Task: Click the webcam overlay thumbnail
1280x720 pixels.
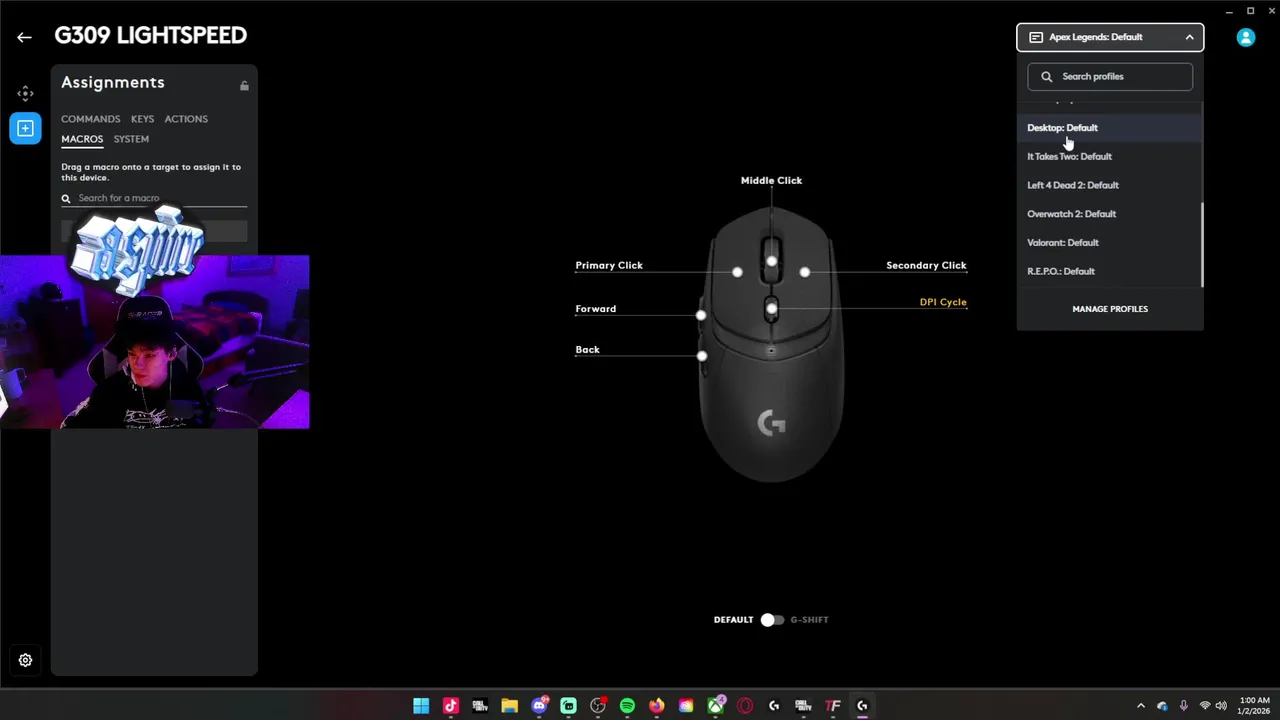Action: coord(155,342)
